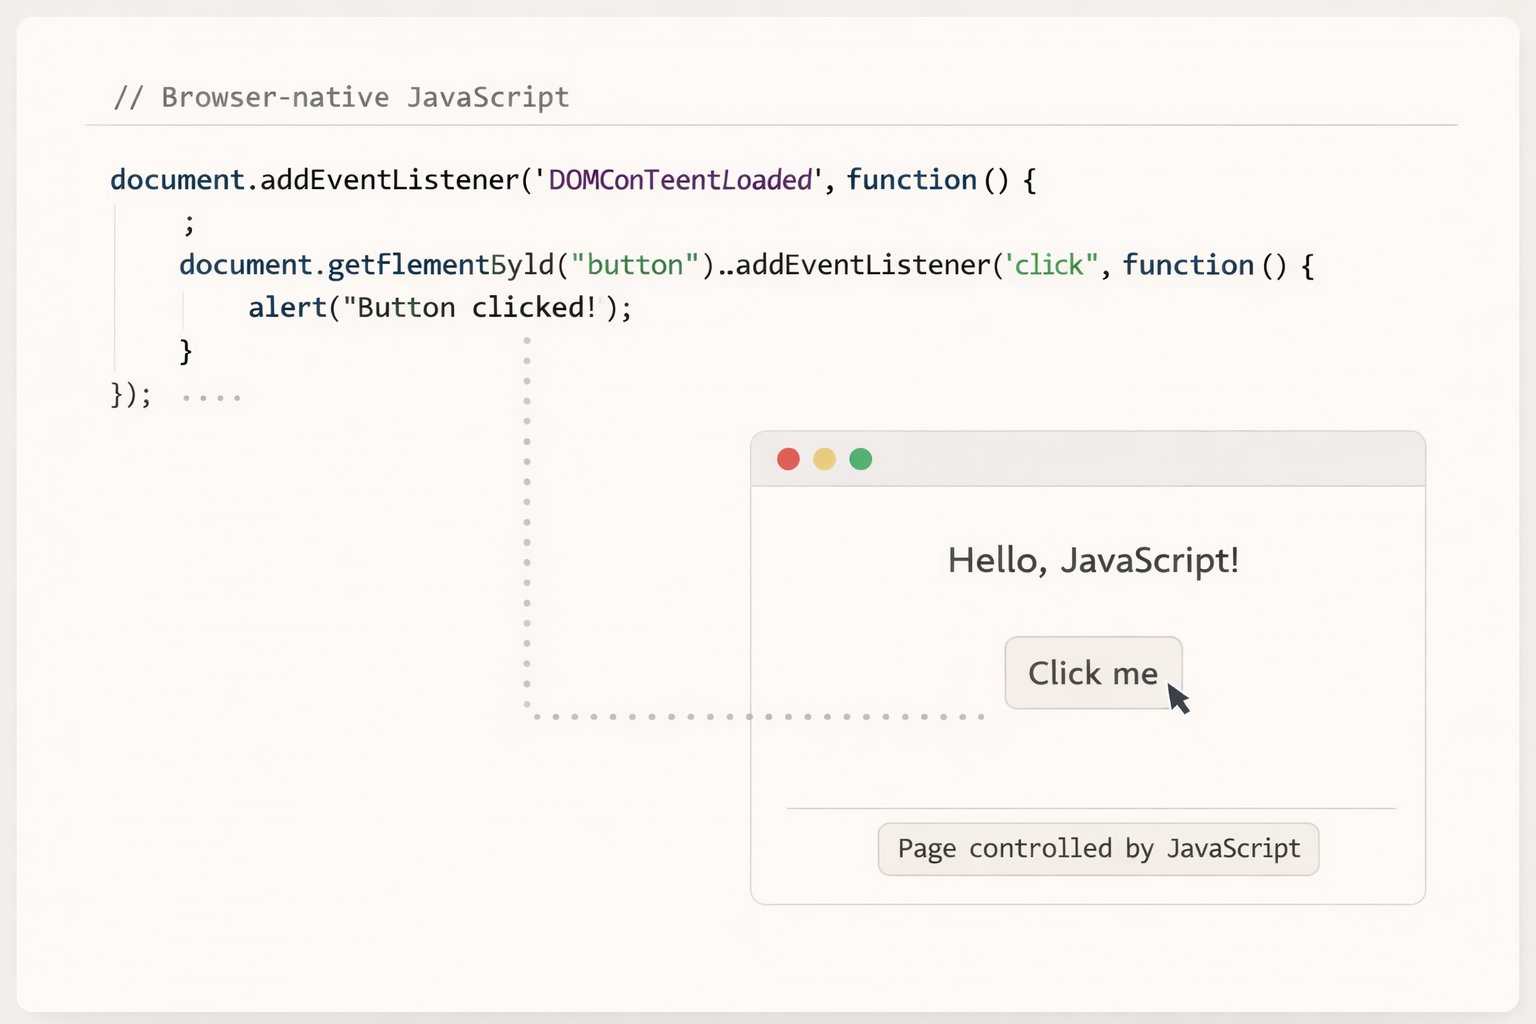Click the mouse cursor arrow icon
Viewport: 1536px width, 1024px height.
pyautogui.click(x=1178, y=698)
